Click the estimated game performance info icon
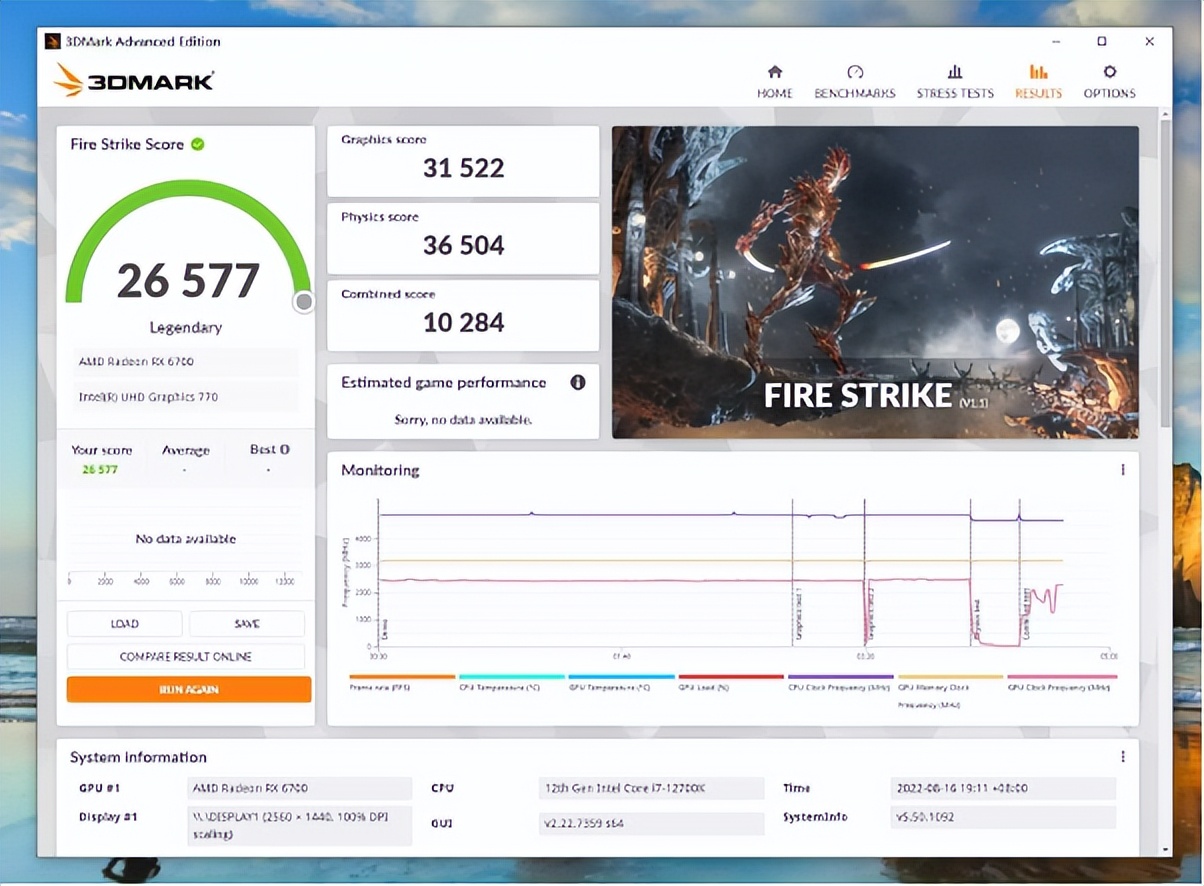 (x=577, y=383)
